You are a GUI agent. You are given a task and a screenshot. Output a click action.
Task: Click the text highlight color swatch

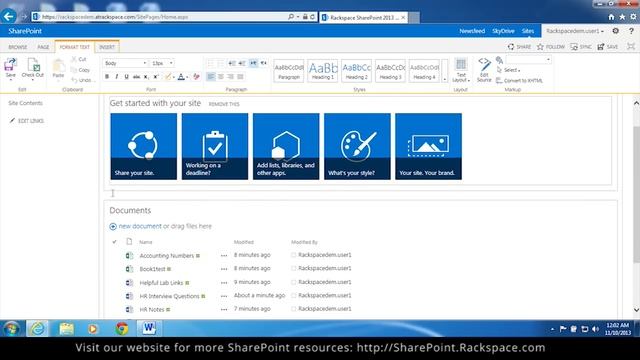point(167,77)
